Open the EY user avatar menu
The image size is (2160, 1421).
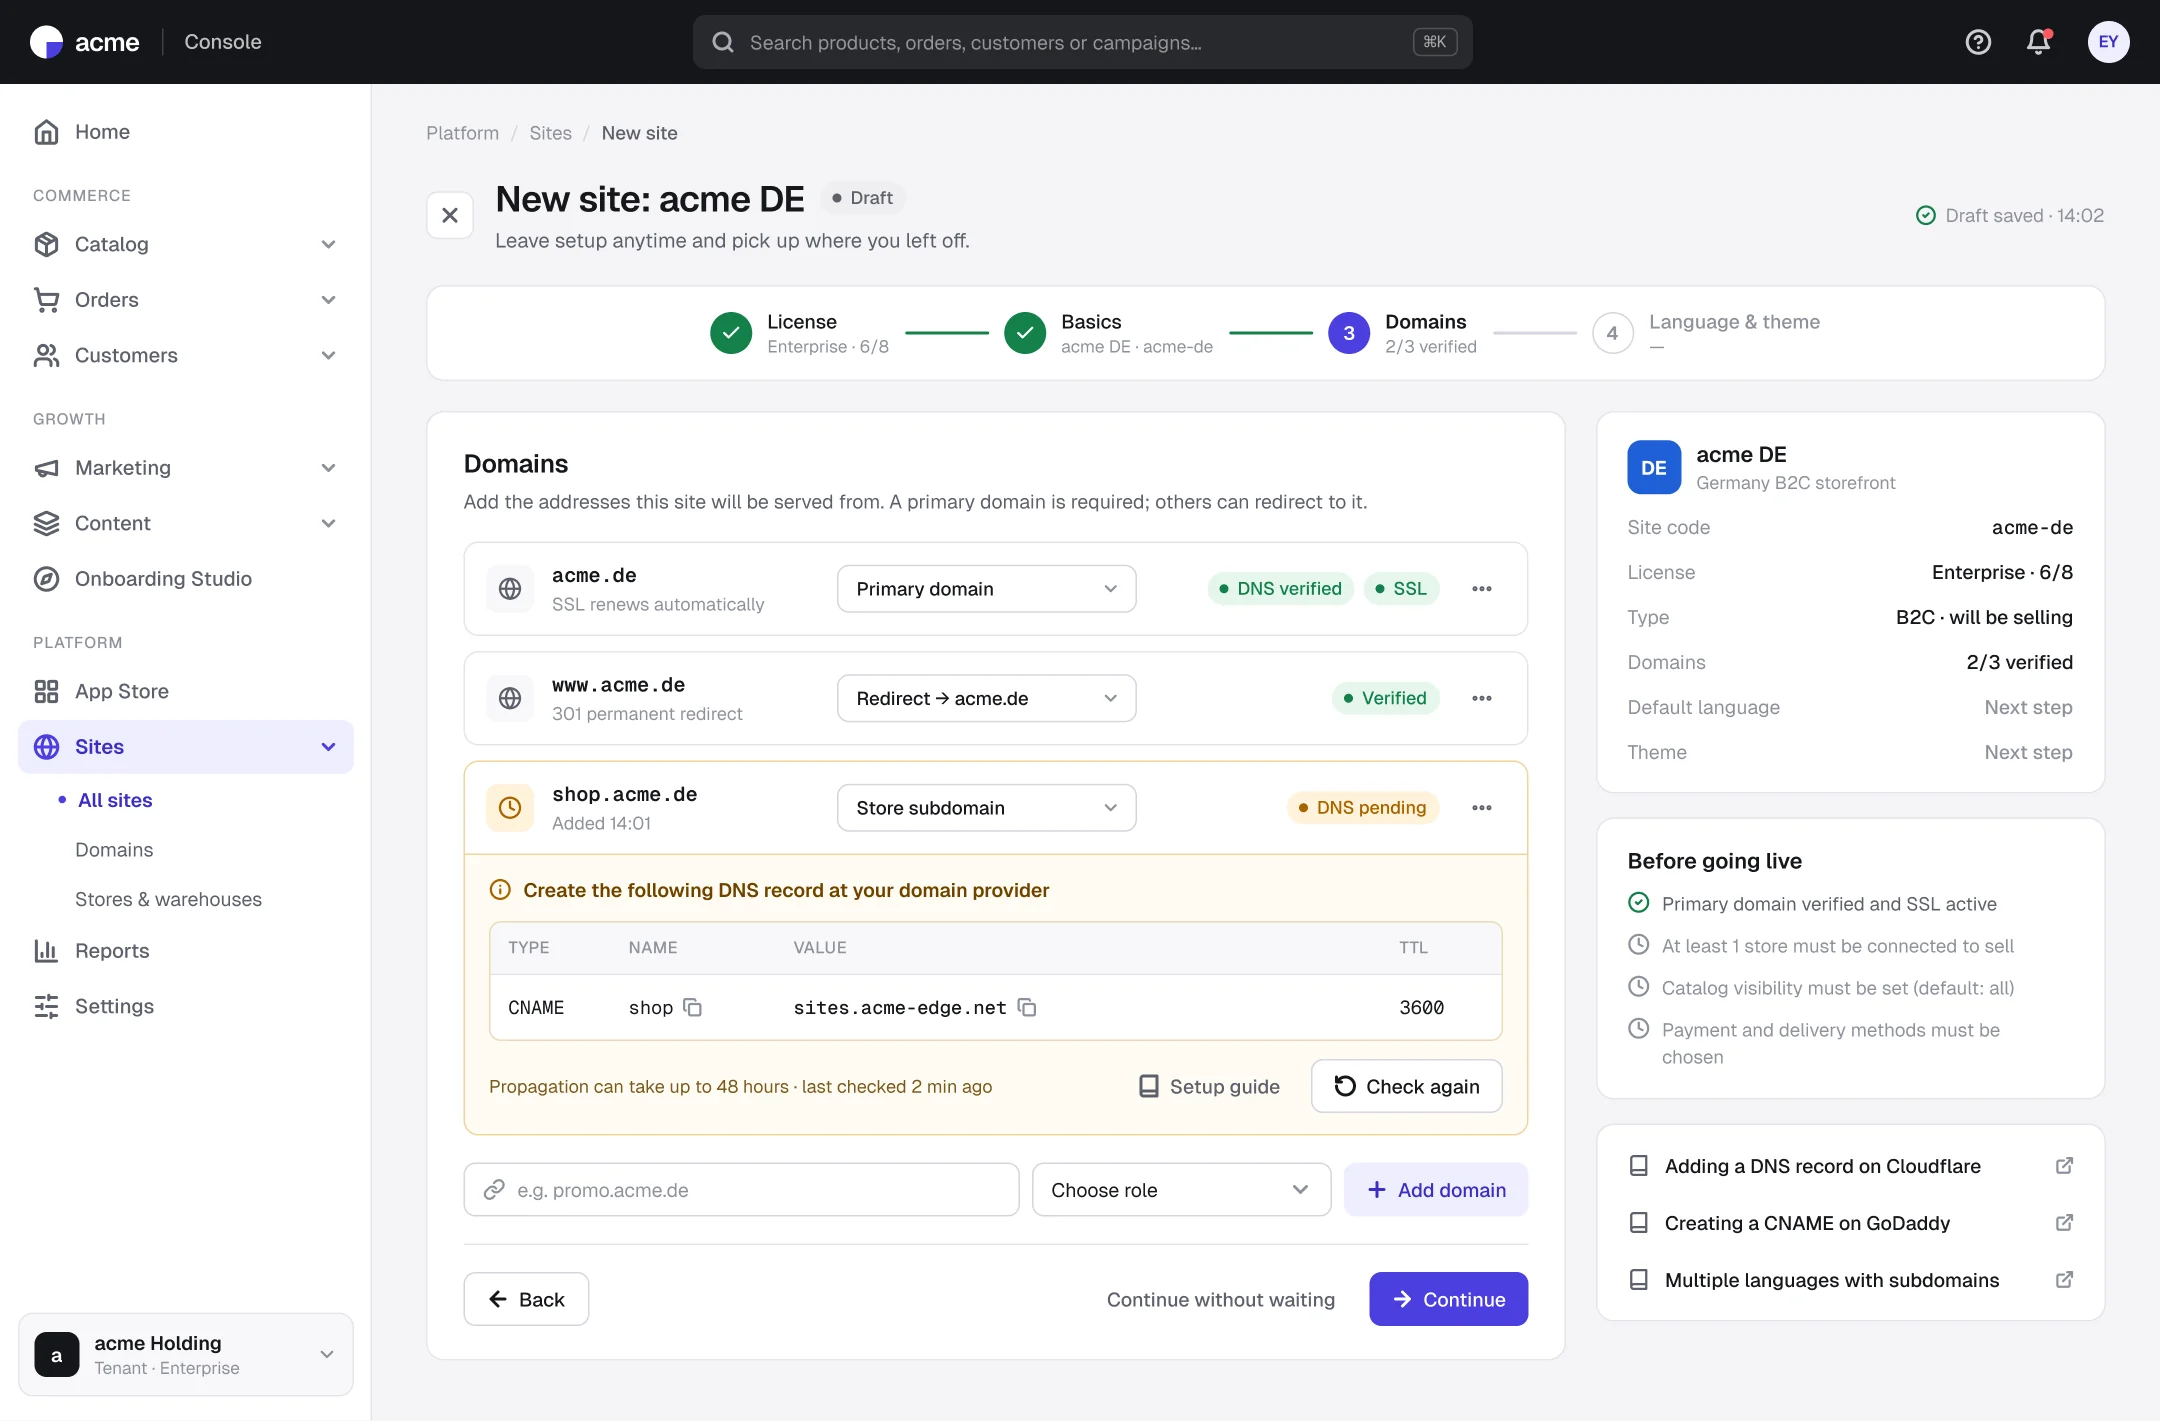[2108, 42]
